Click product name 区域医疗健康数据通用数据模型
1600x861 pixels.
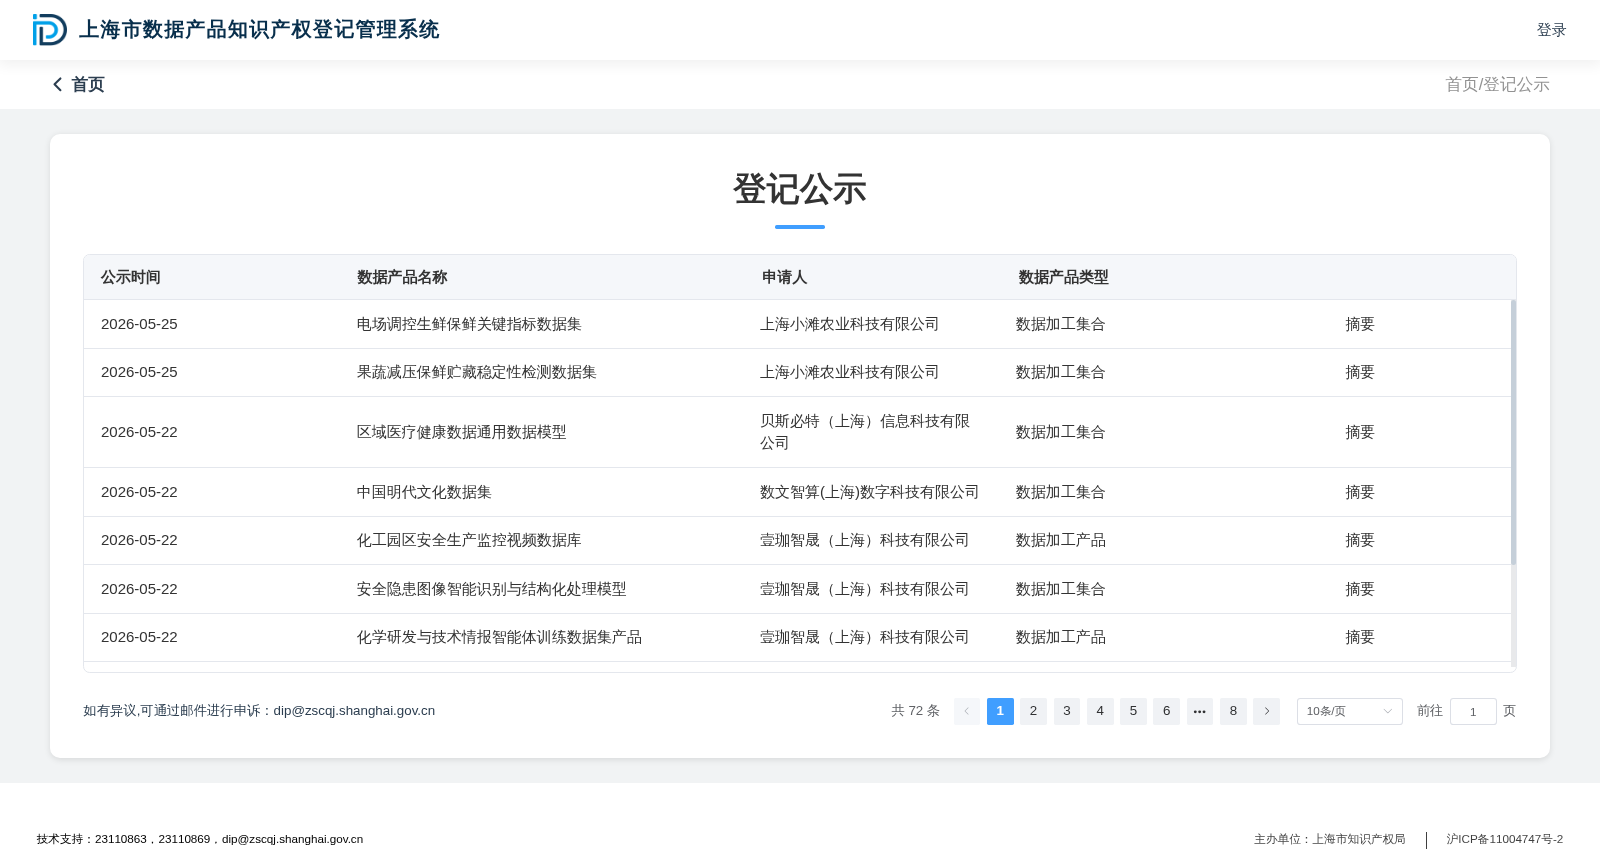coord(462,432)
